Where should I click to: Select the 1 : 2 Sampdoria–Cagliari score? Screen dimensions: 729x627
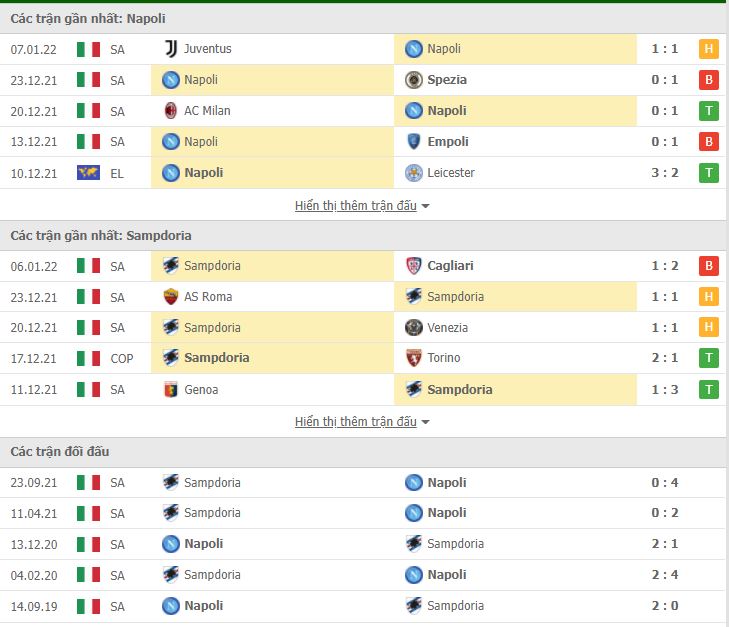[x=664, y=266]
